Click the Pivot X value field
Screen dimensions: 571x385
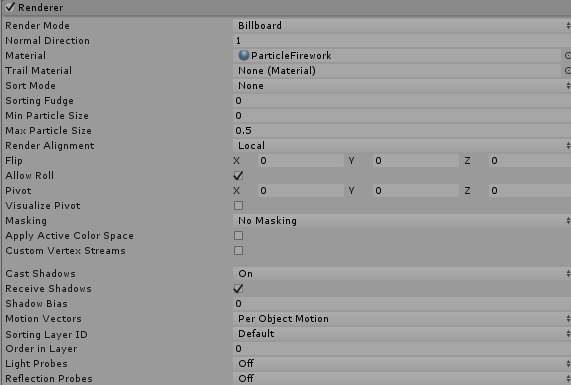point(301,190)
